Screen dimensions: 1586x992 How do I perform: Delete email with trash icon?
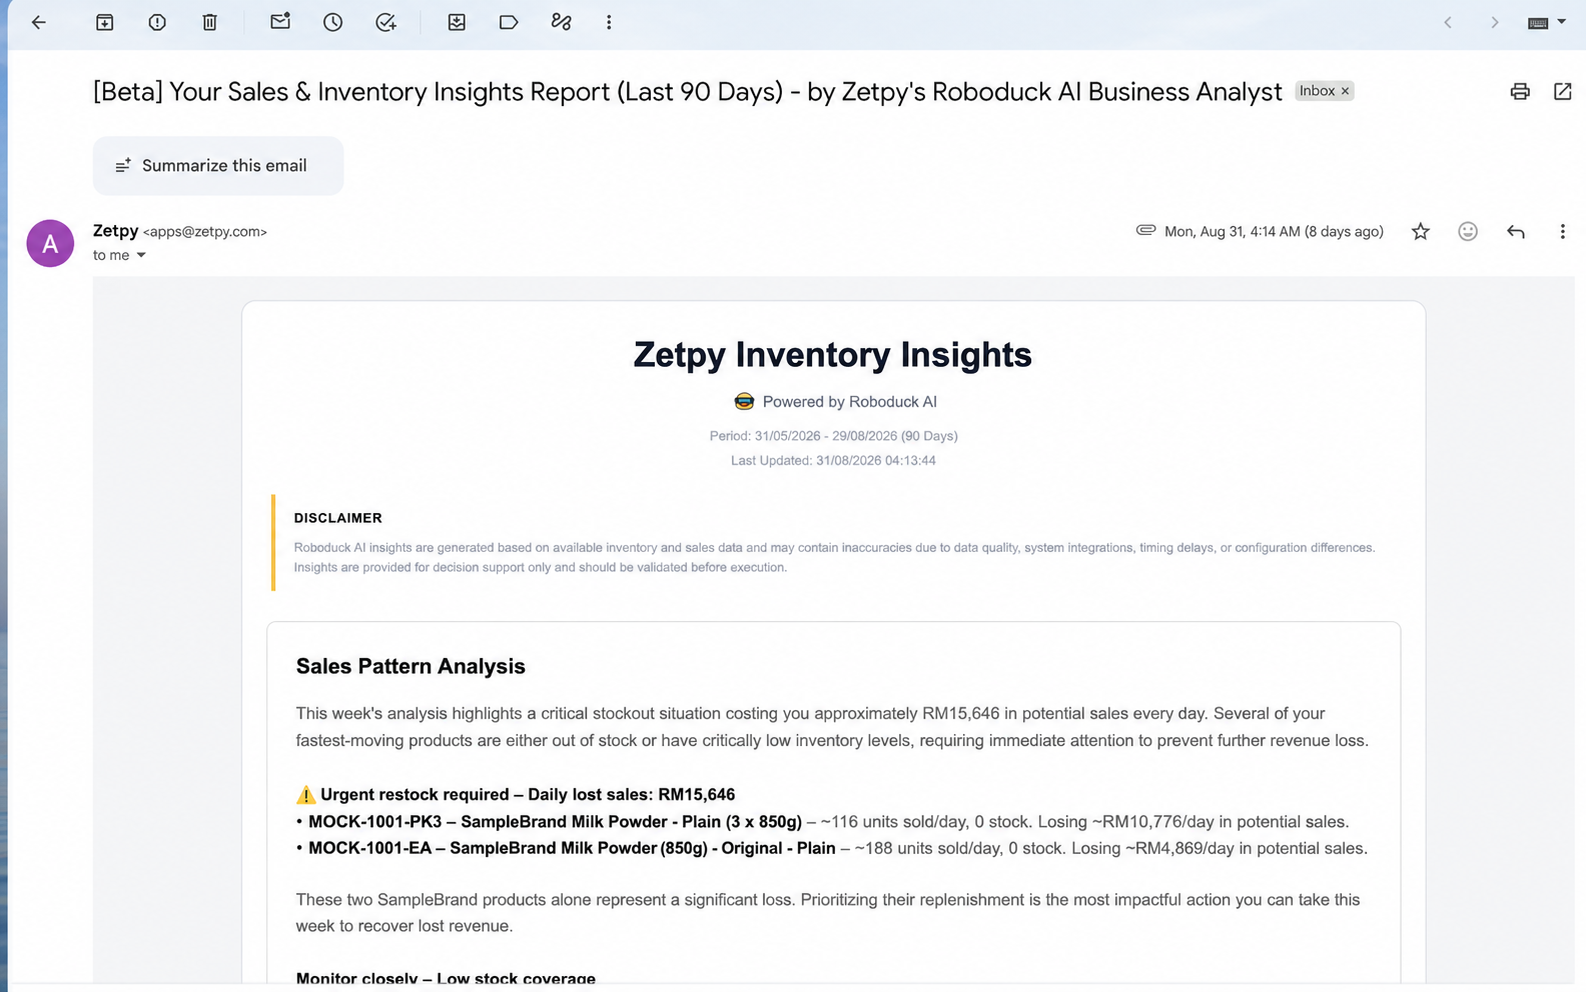210,22
